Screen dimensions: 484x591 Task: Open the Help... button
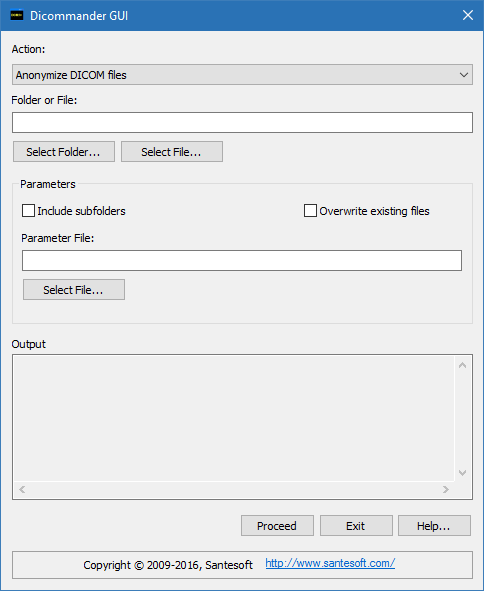(434, 525)
